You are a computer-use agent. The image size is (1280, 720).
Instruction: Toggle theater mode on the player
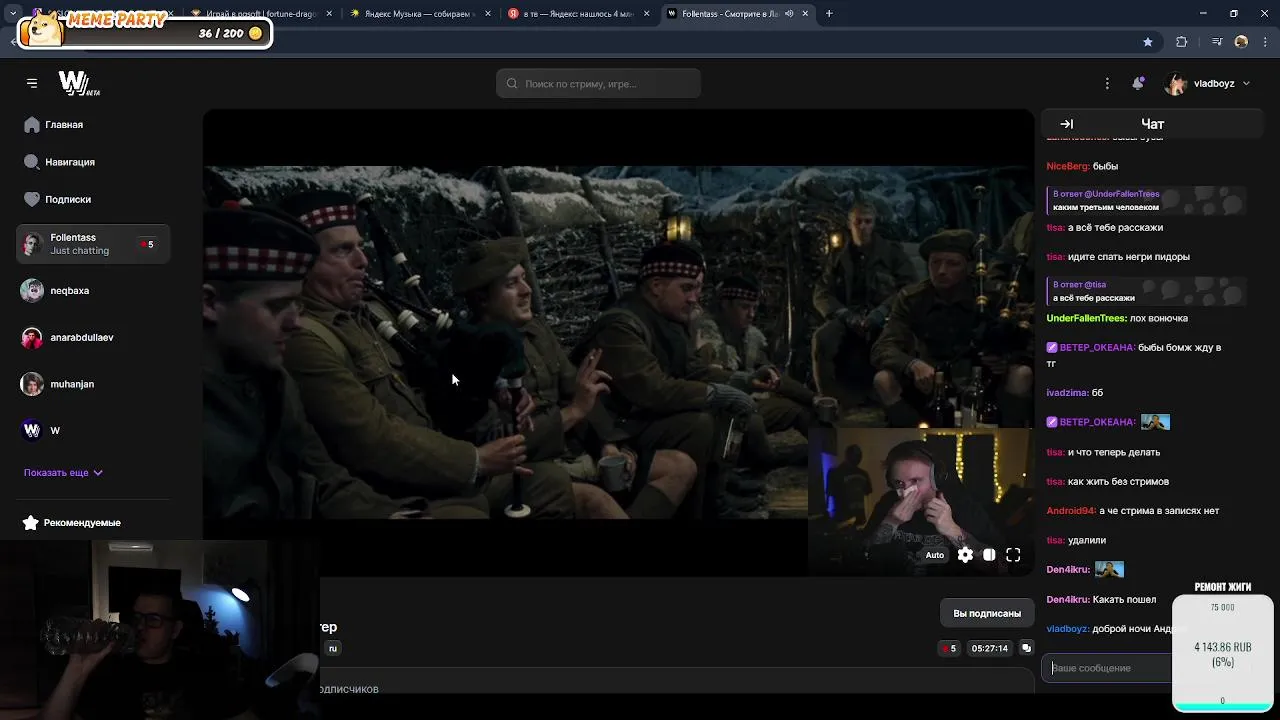(989, 555)
